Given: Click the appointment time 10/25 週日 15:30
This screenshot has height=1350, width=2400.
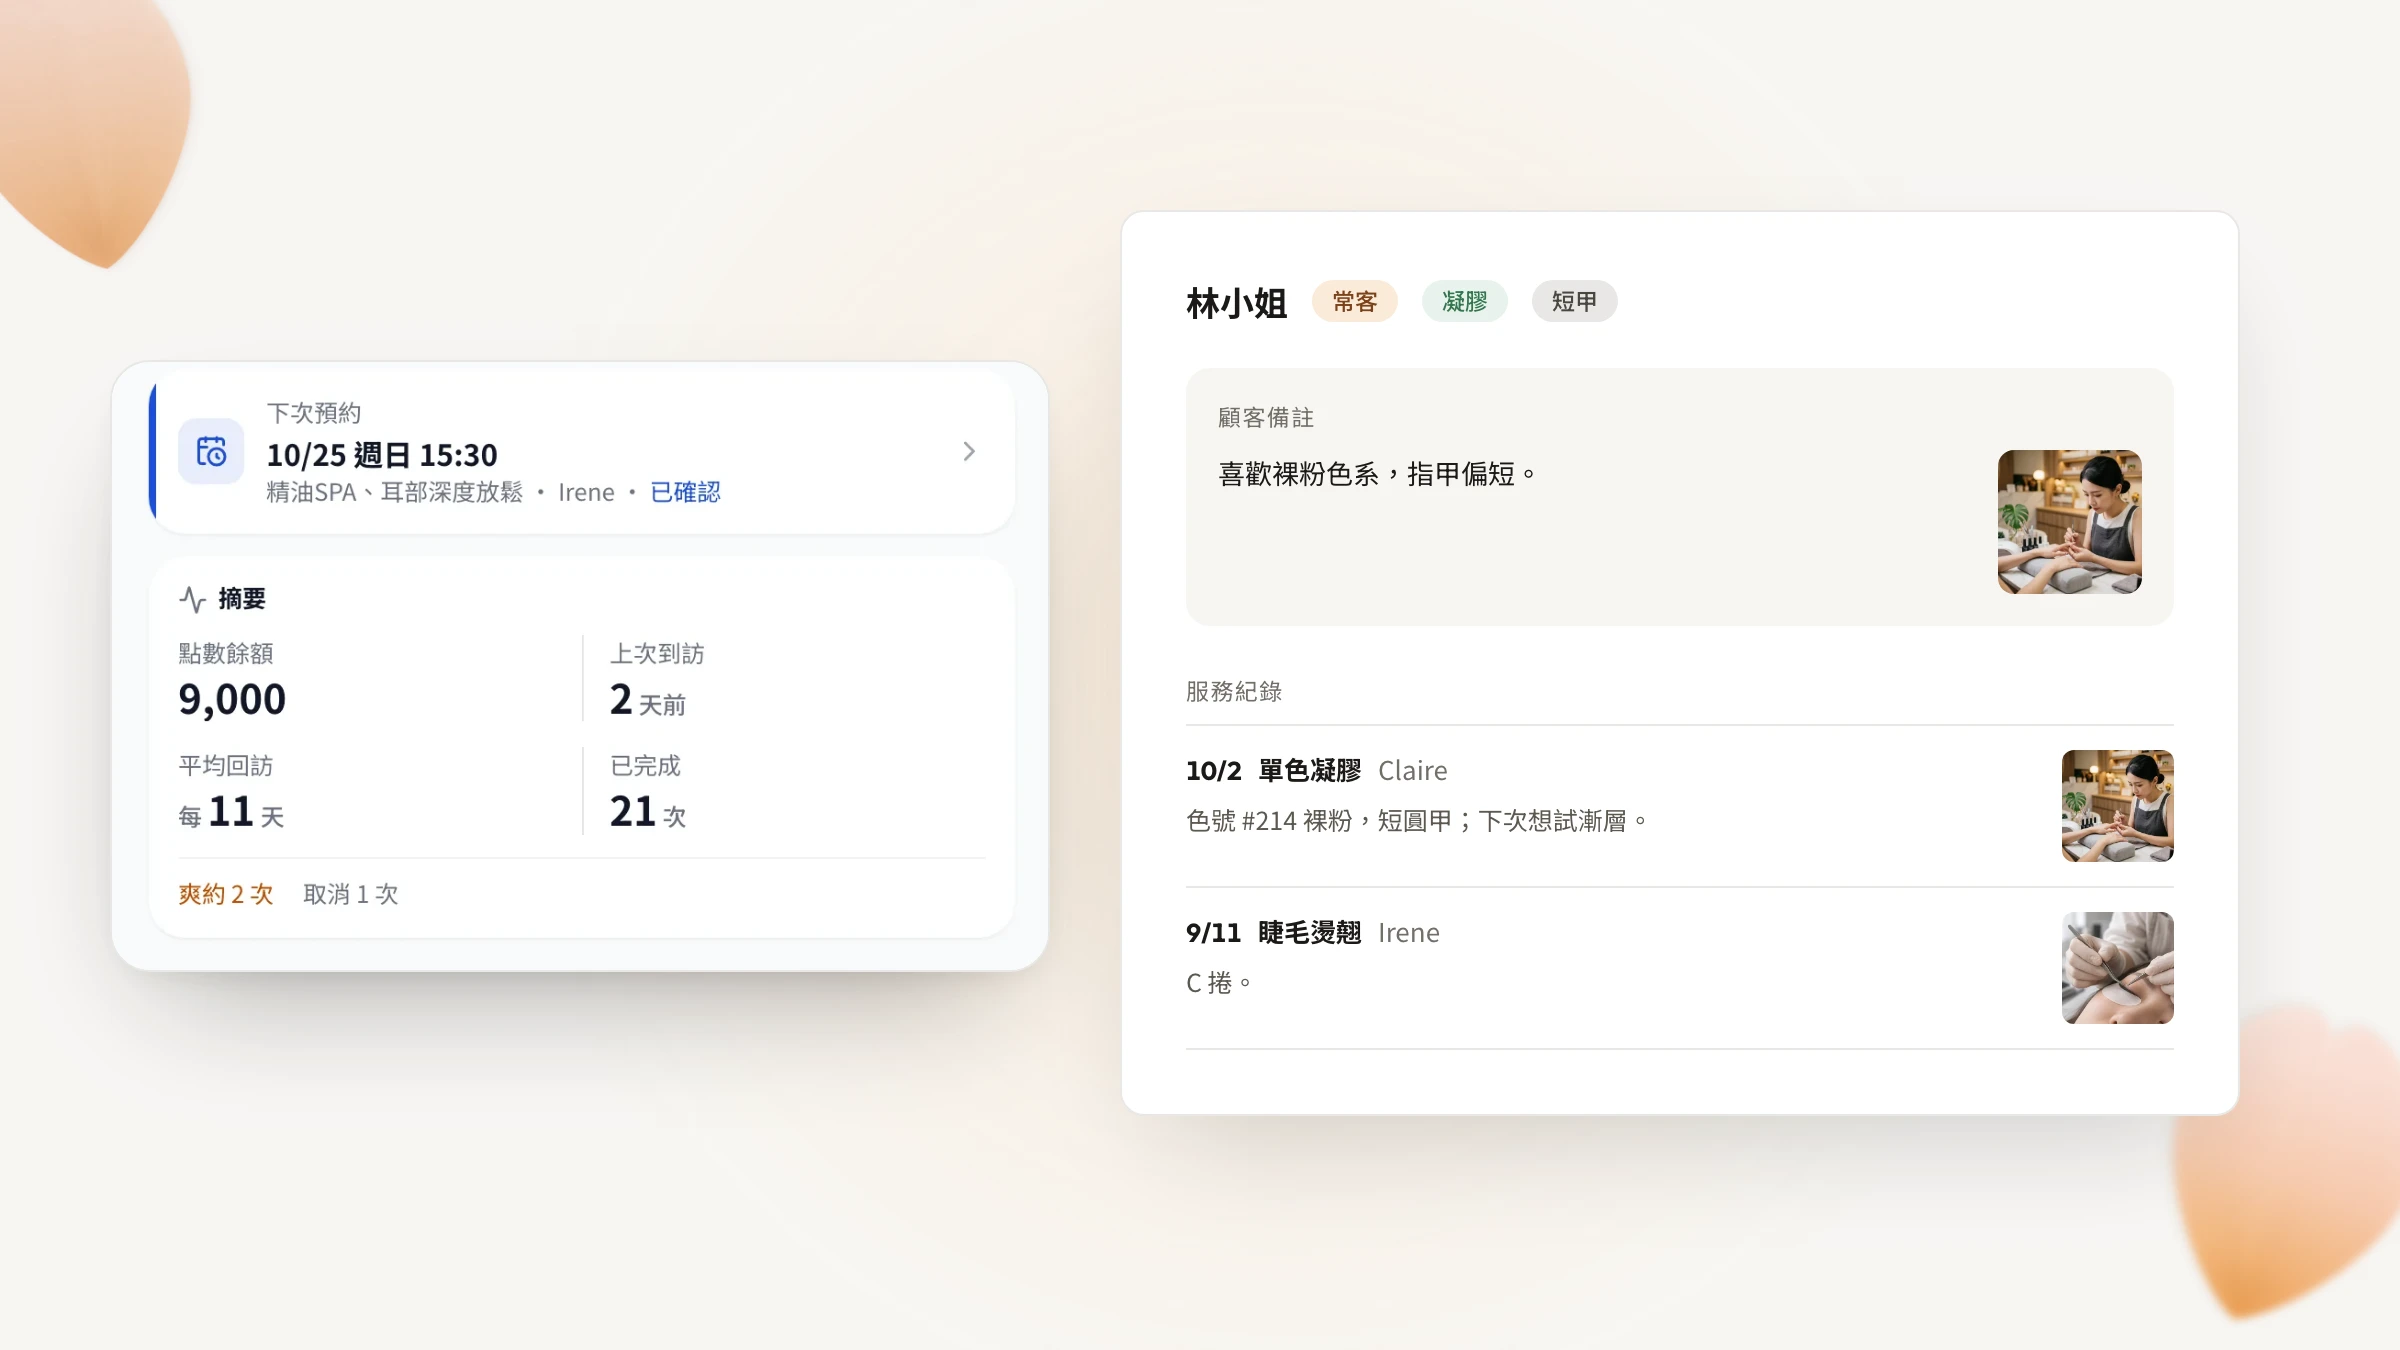Looking at the screenshot, I should pos(382,455).
